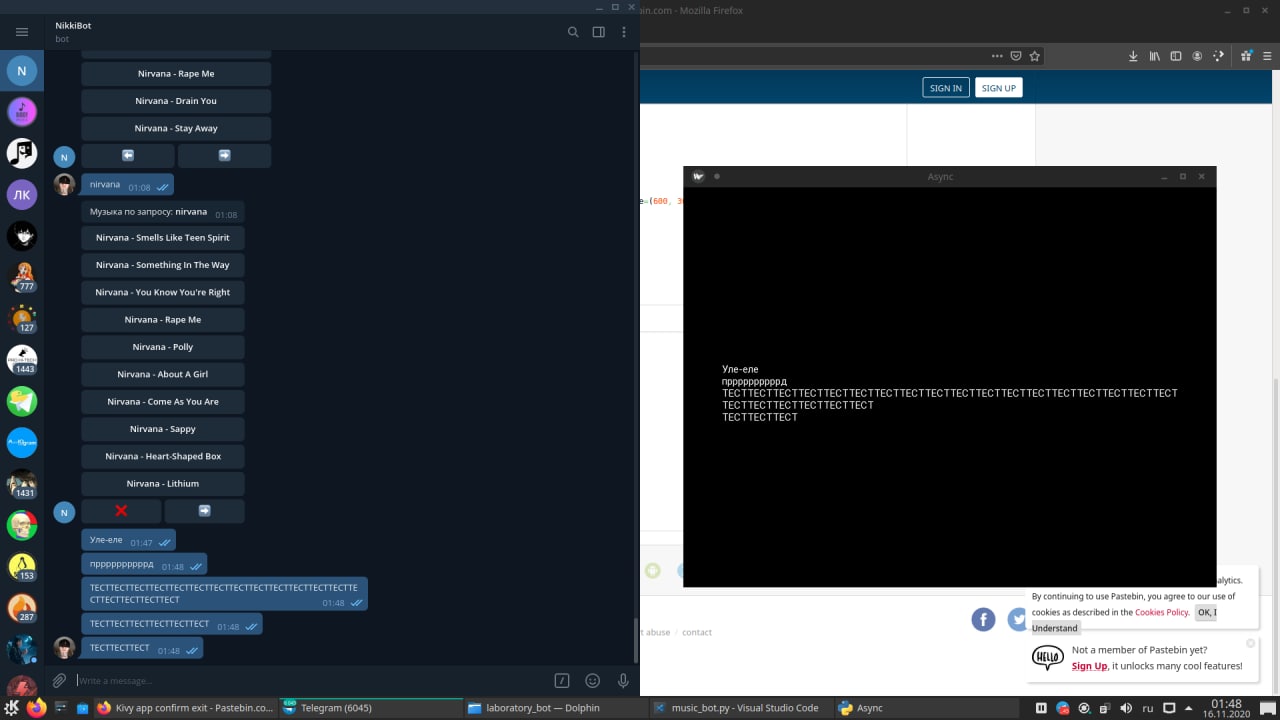Screen dimensions: 1280x720
Task: Open sidebar chat with 1443 unread badge
Action: (22, 360)
